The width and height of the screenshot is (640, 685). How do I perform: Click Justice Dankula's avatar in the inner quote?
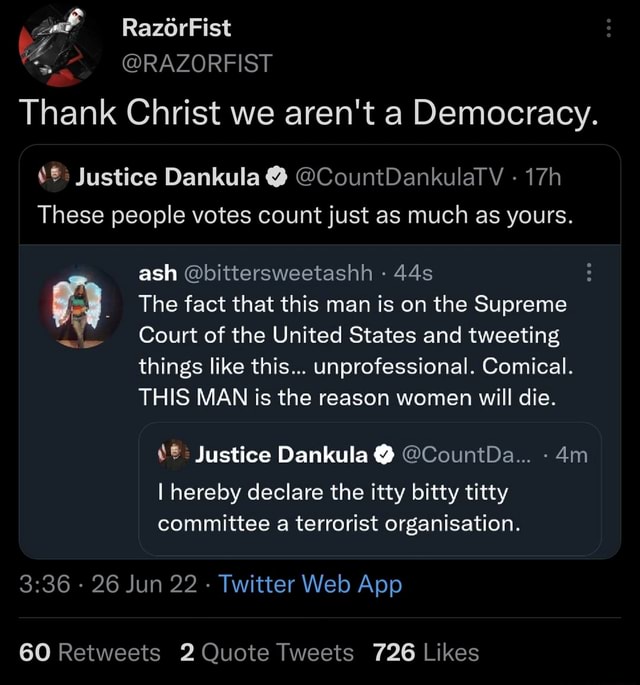(x=174, y=455)
